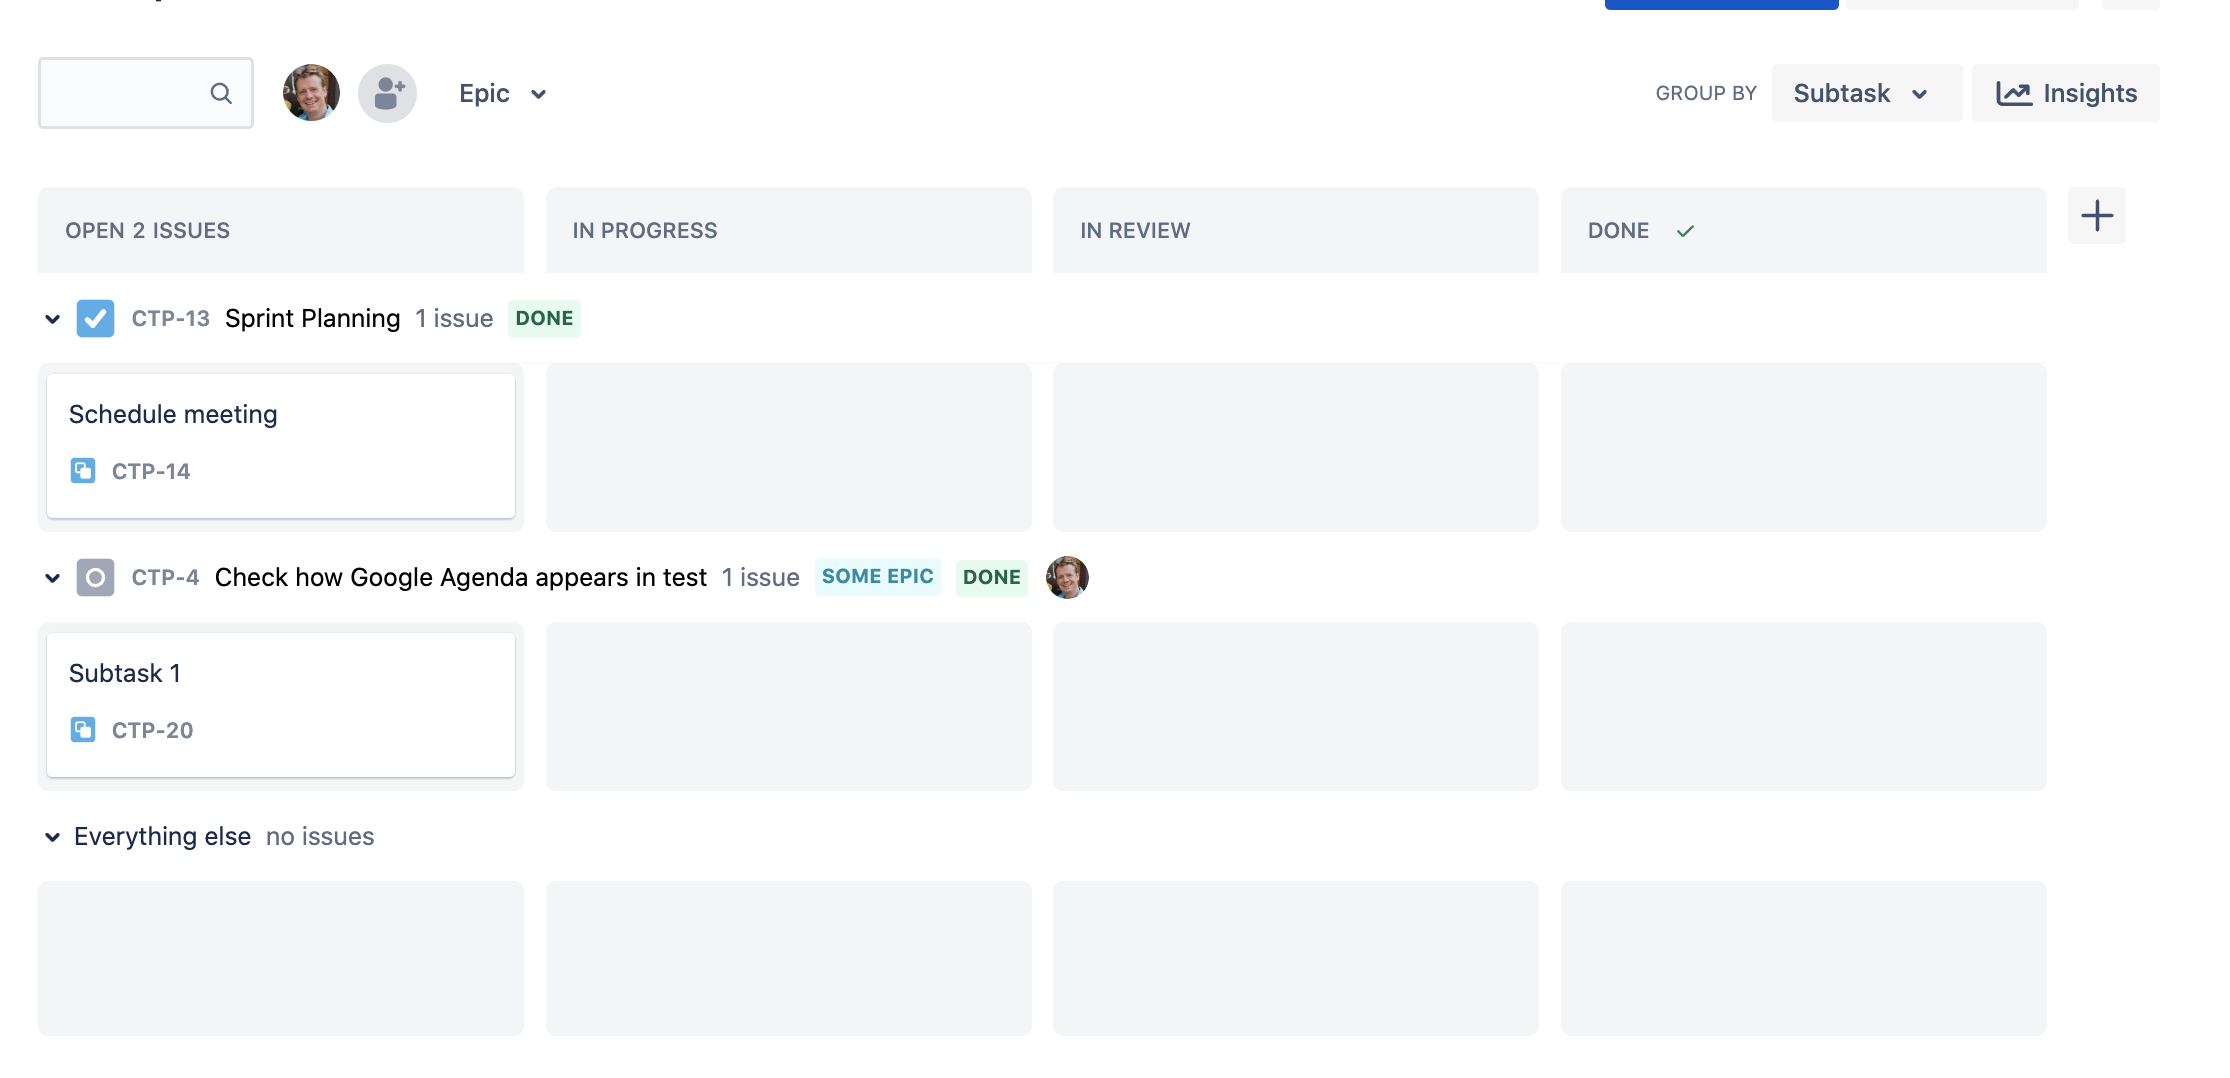This screenshot has width=2230, height=1078.
Task: Click the checkmark icon in the Done column header
Action: coord(1686,230)
